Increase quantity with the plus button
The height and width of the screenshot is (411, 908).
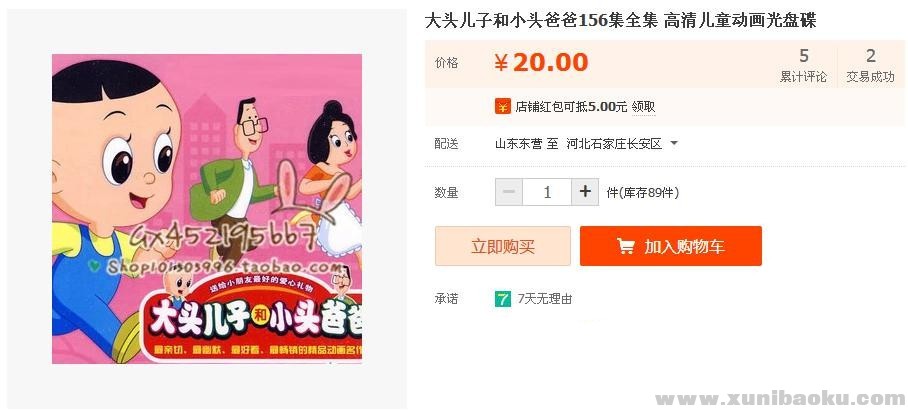tap(585, 192)
